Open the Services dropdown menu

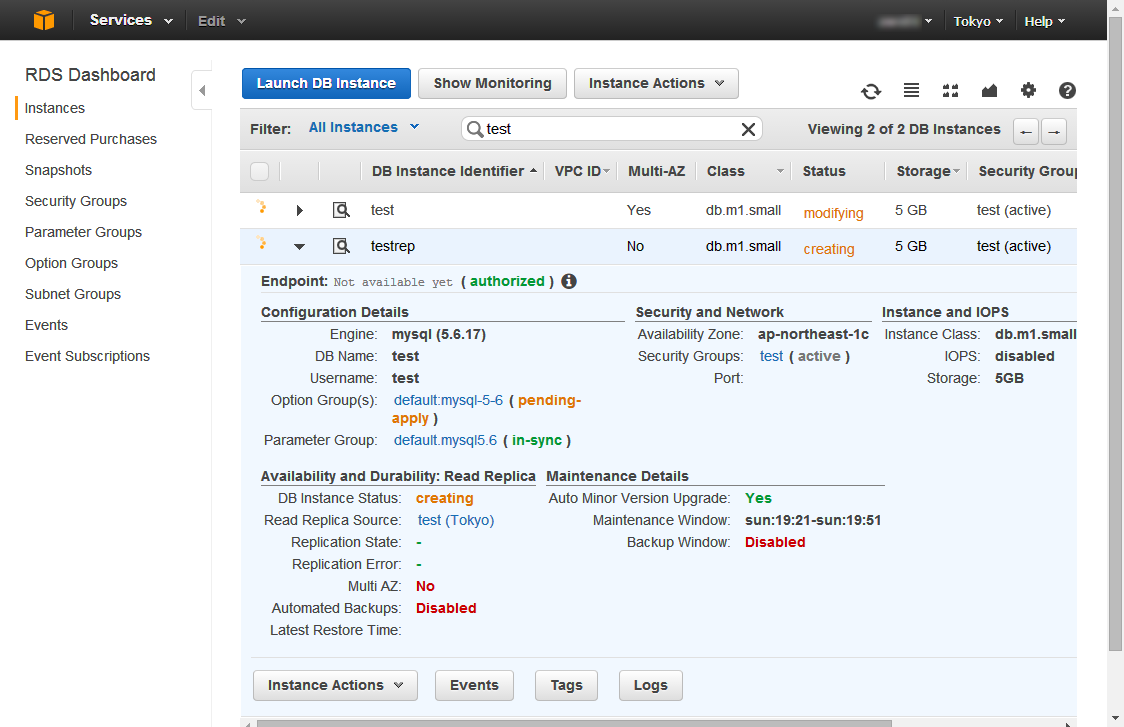pos(131,20)
